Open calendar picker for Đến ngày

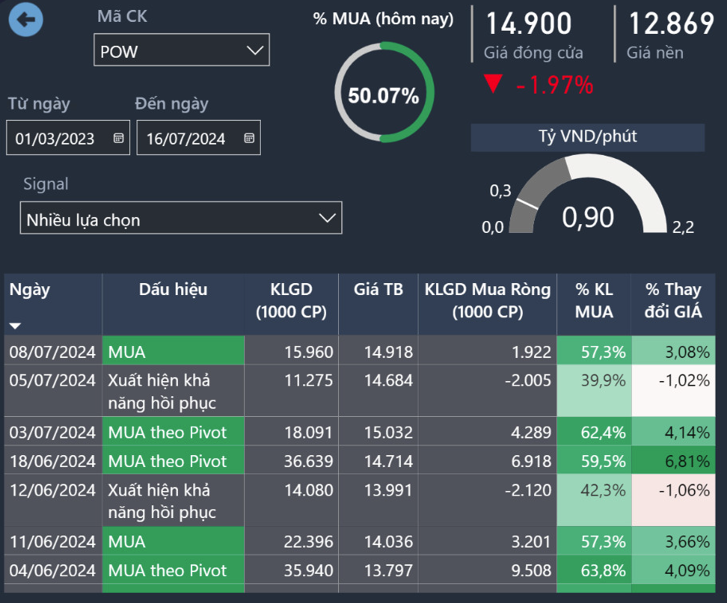click(249, 138)
